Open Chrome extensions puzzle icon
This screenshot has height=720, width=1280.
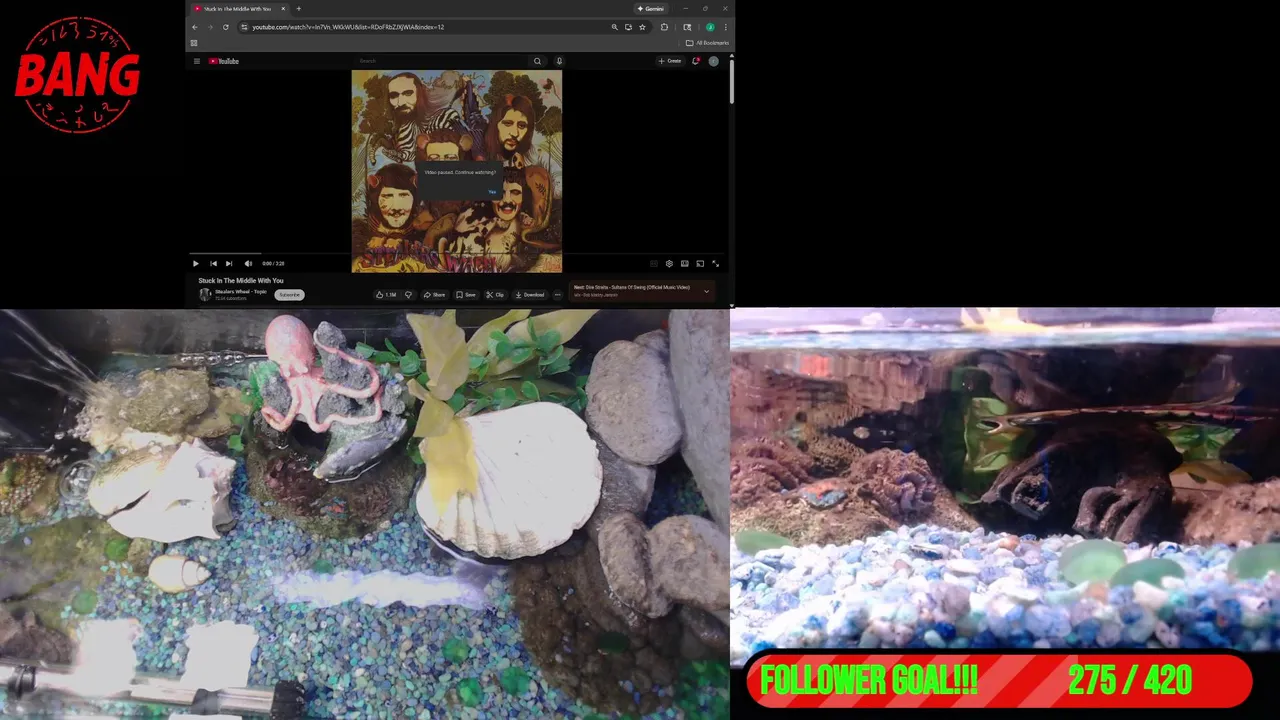(664, 27)
